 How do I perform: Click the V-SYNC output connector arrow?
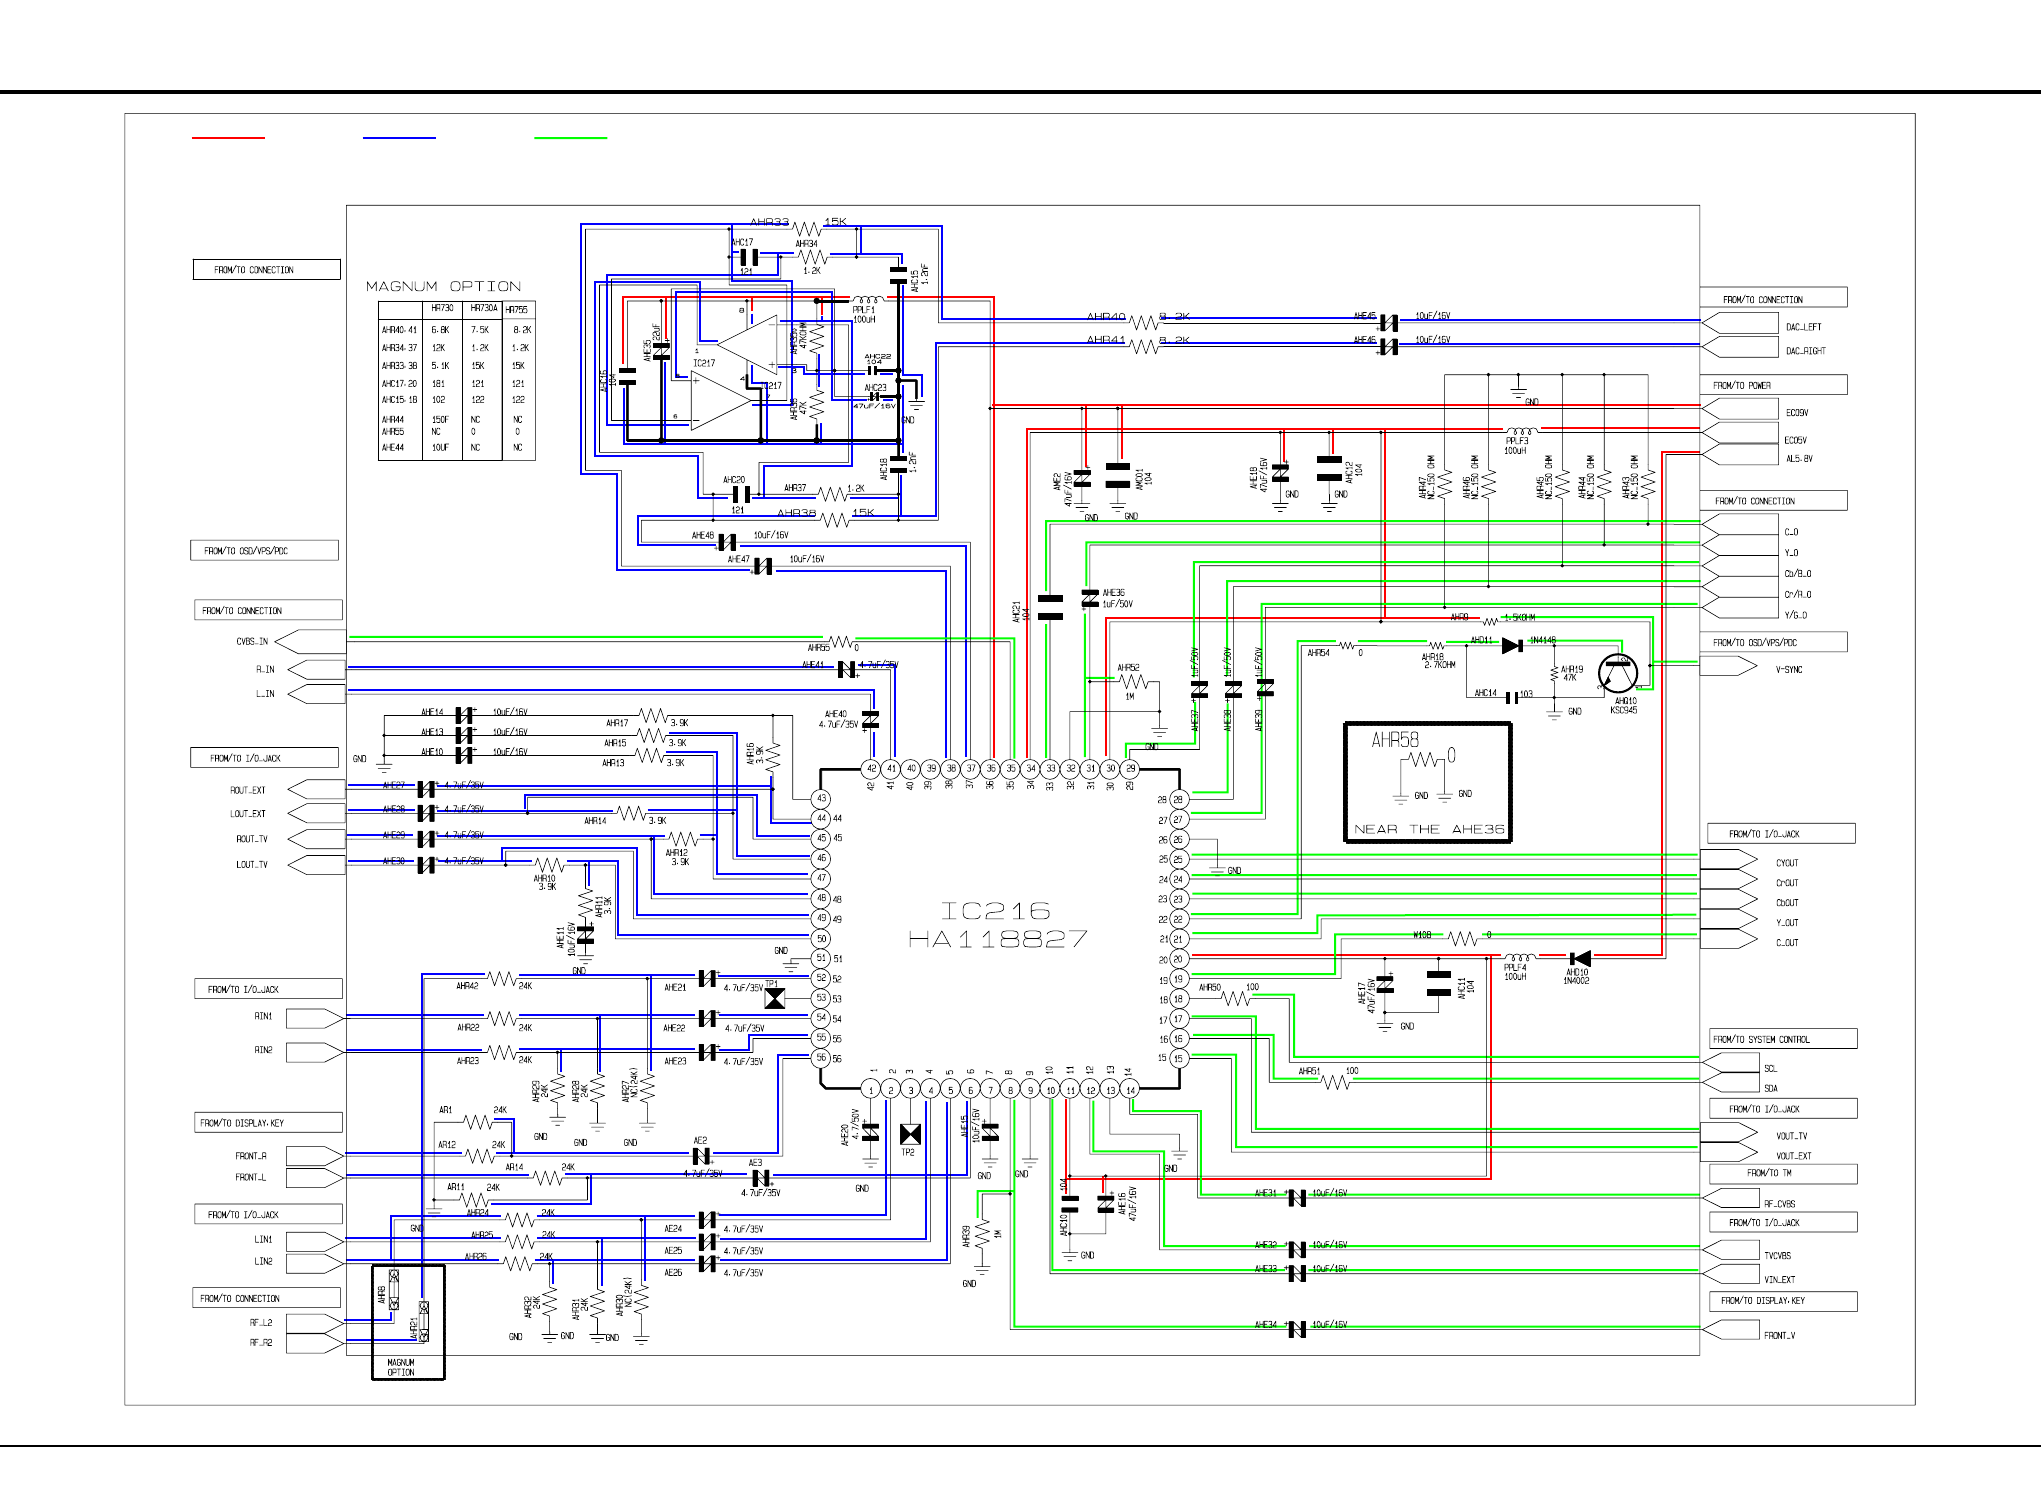coord(1728,667)
